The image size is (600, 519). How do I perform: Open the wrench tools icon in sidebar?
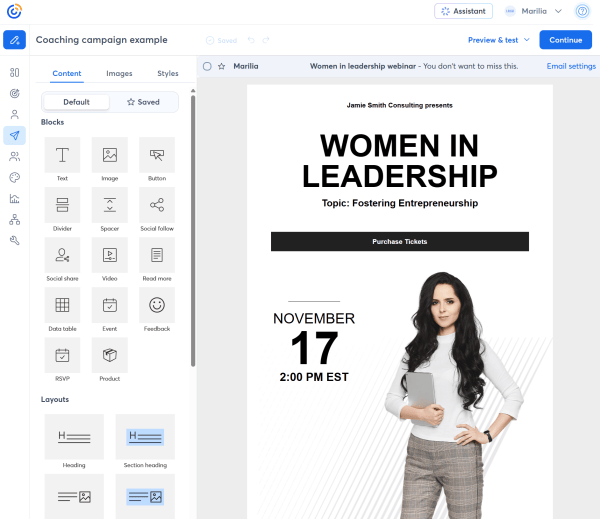[x=15, y=240]
